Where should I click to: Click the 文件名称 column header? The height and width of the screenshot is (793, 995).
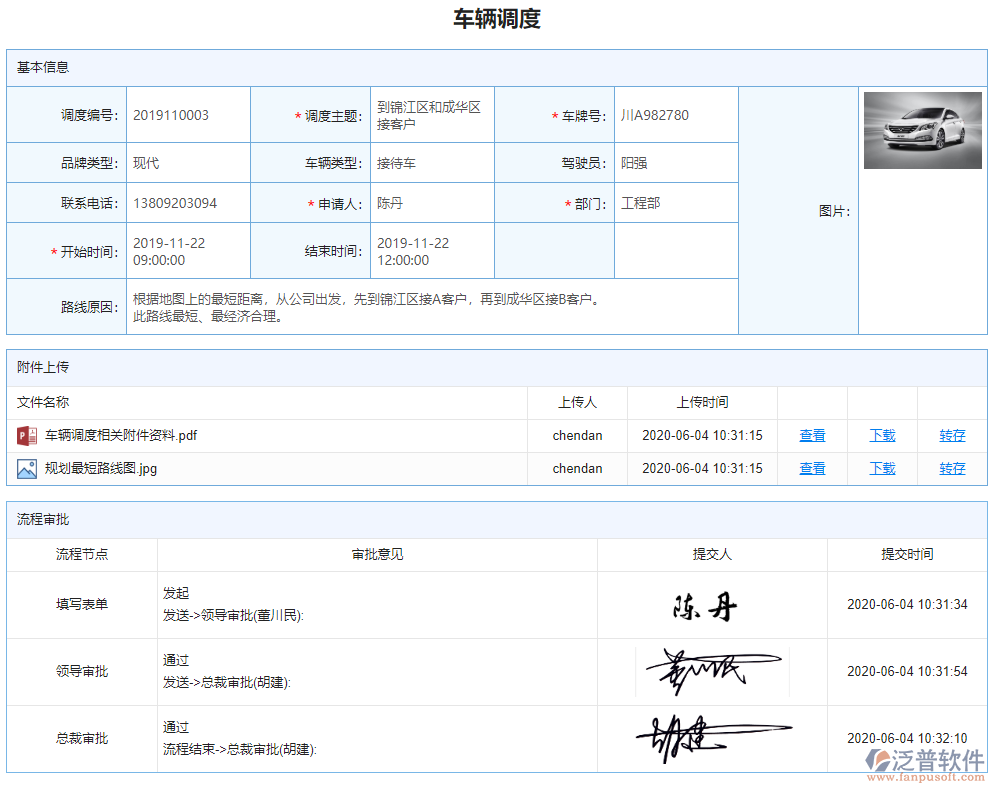(x=42, y=403)
